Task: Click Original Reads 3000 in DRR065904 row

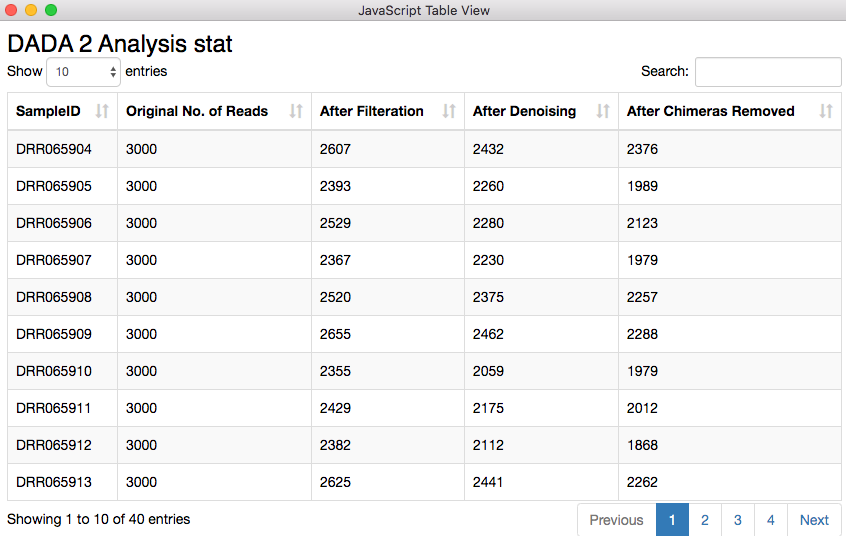Action: point(141,149)
